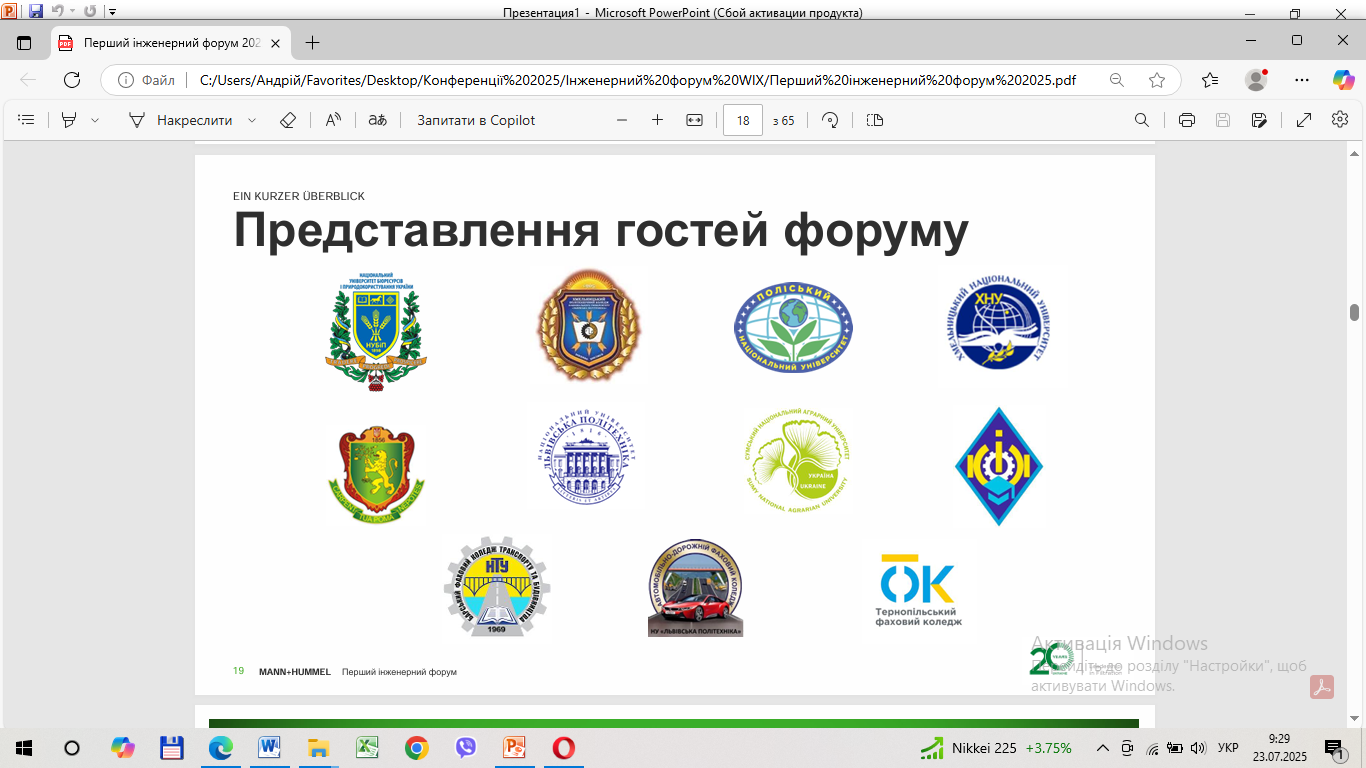
Task: Start the Read aloud feature
Action: 333,120
